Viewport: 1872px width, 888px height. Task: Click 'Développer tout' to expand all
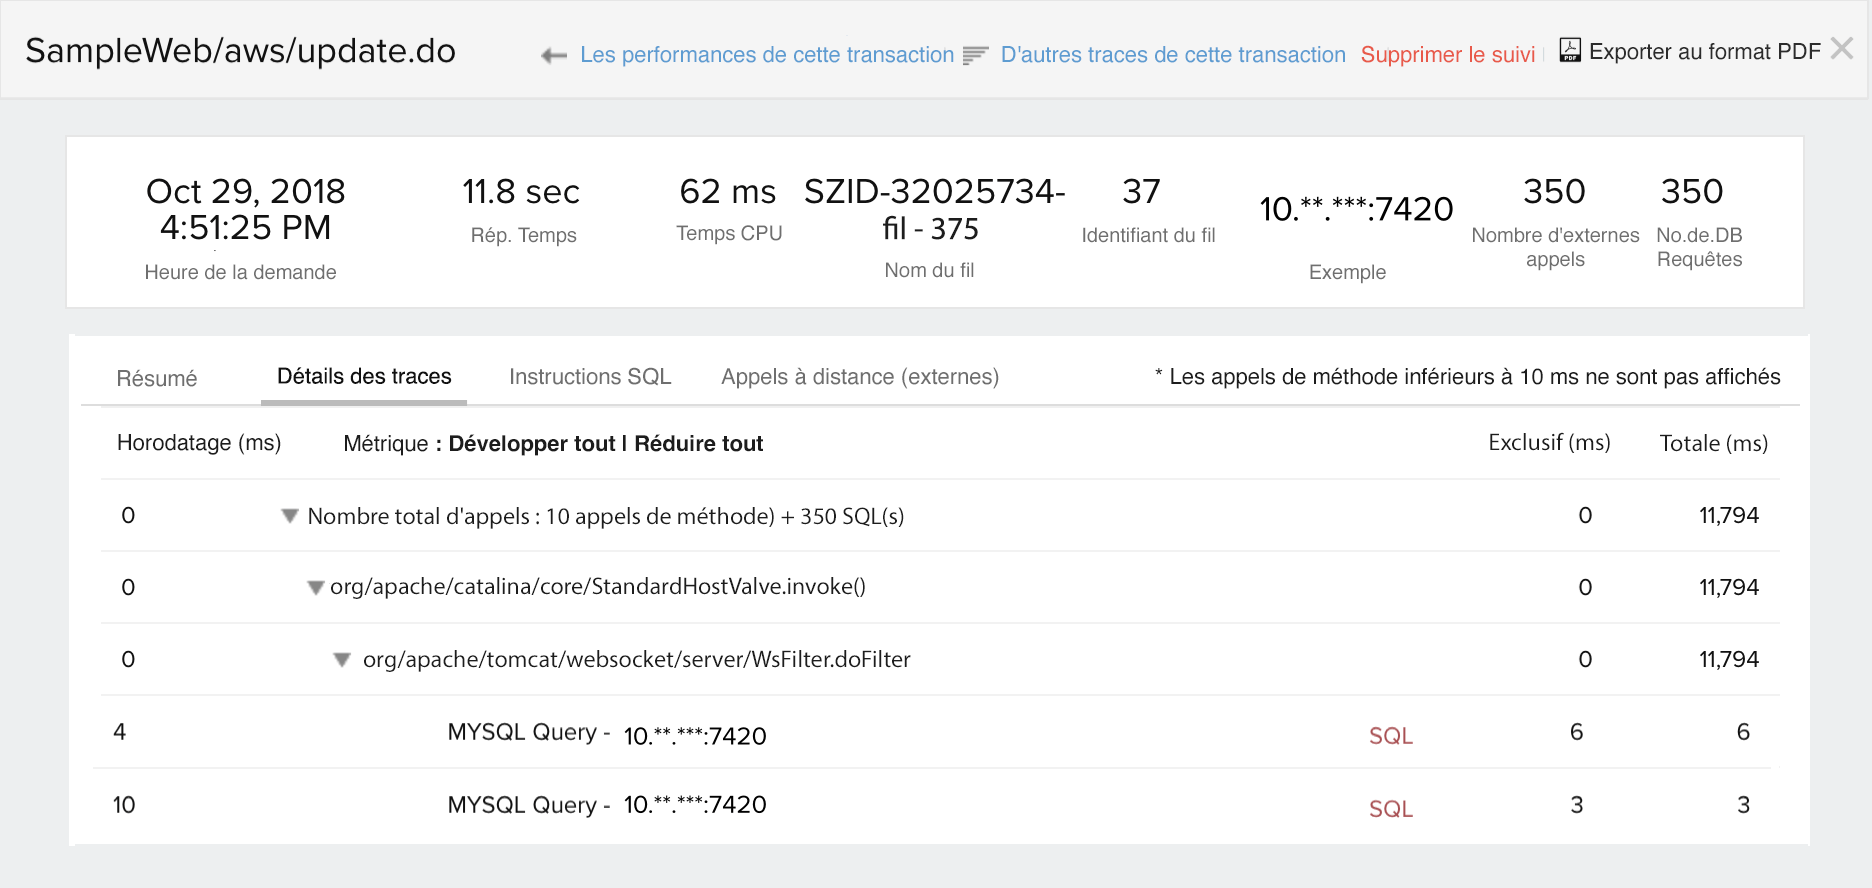click(531, 444)
